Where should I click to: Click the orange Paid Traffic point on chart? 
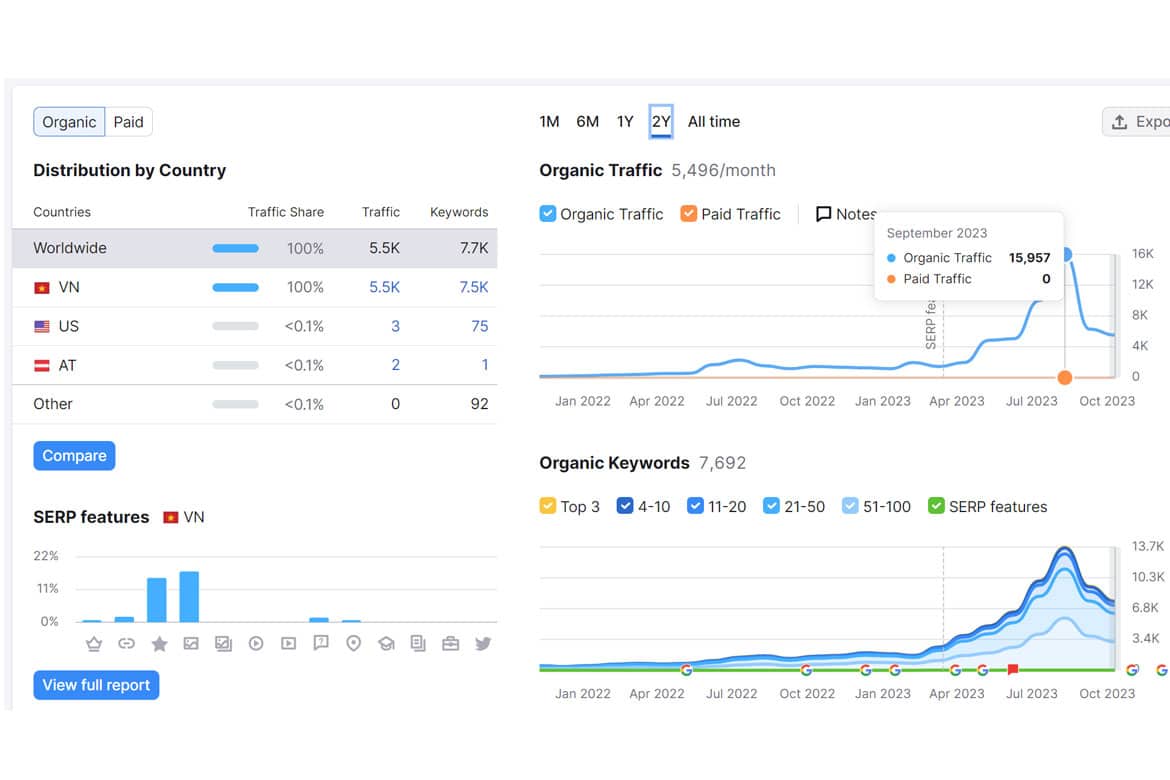[1065, 377]
